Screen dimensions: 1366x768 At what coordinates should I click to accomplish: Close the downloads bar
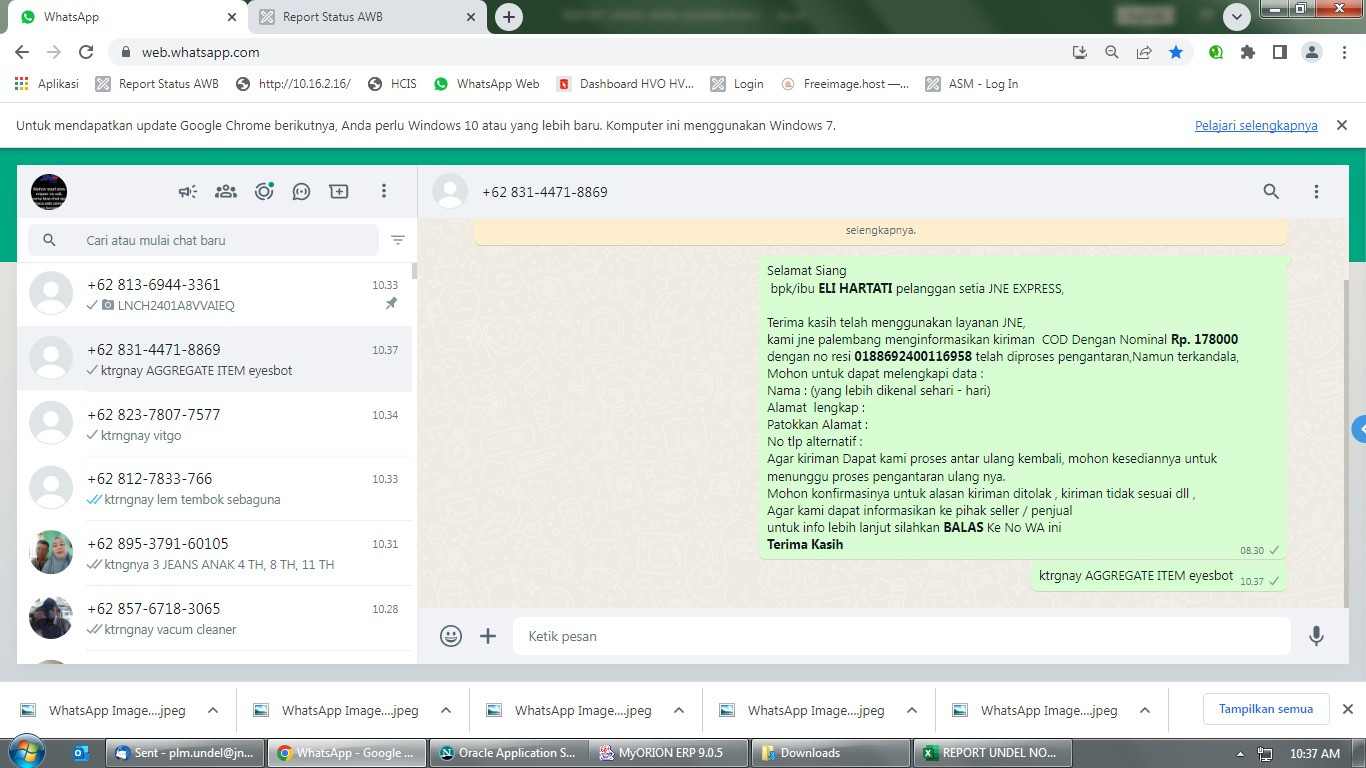(1347, 709)
